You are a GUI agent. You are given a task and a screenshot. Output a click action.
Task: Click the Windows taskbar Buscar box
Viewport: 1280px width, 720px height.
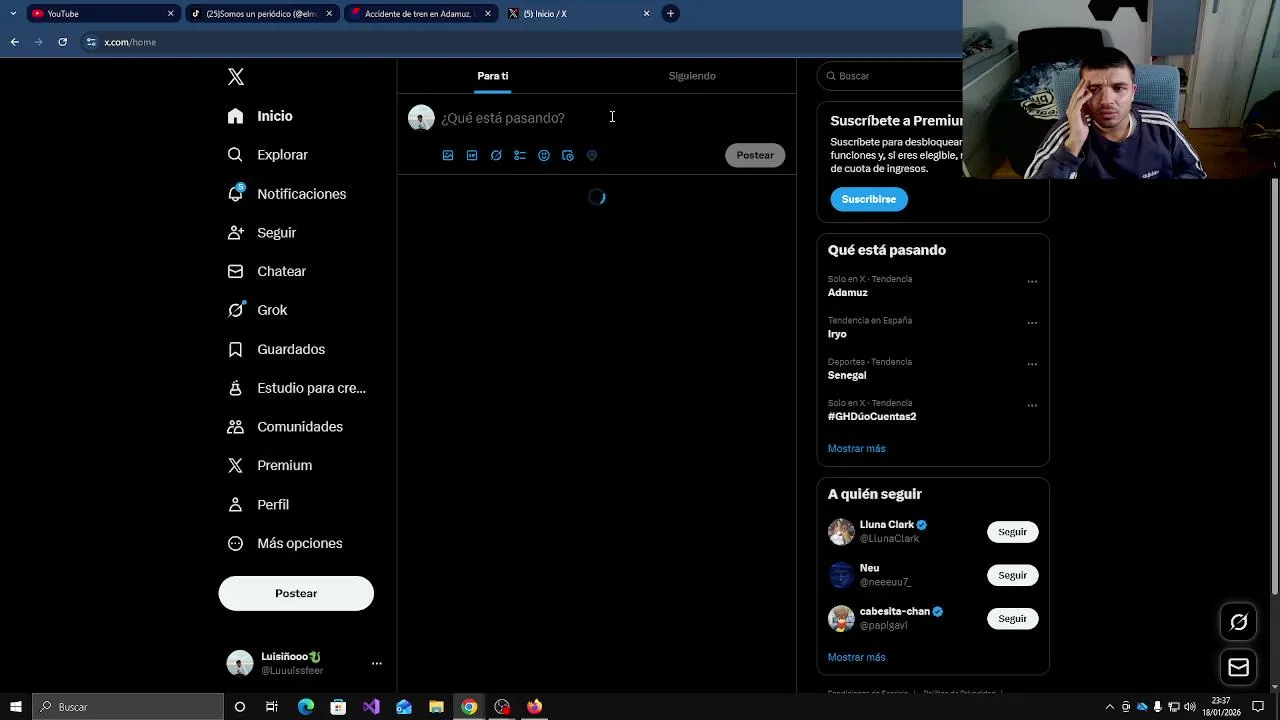click(128, 707)
